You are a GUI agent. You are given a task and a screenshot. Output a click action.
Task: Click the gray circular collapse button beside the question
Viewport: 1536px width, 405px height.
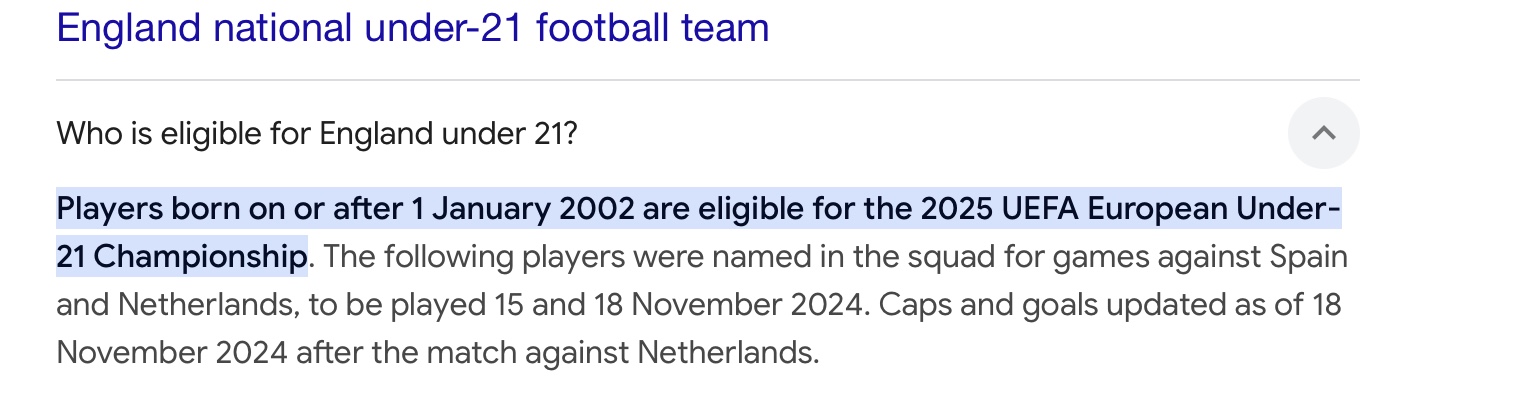click(1323, 132)
